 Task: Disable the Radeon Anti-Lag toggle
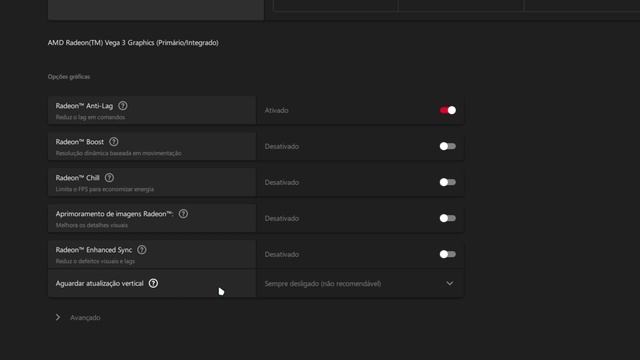pyautogui.click(x=448, y=110)
